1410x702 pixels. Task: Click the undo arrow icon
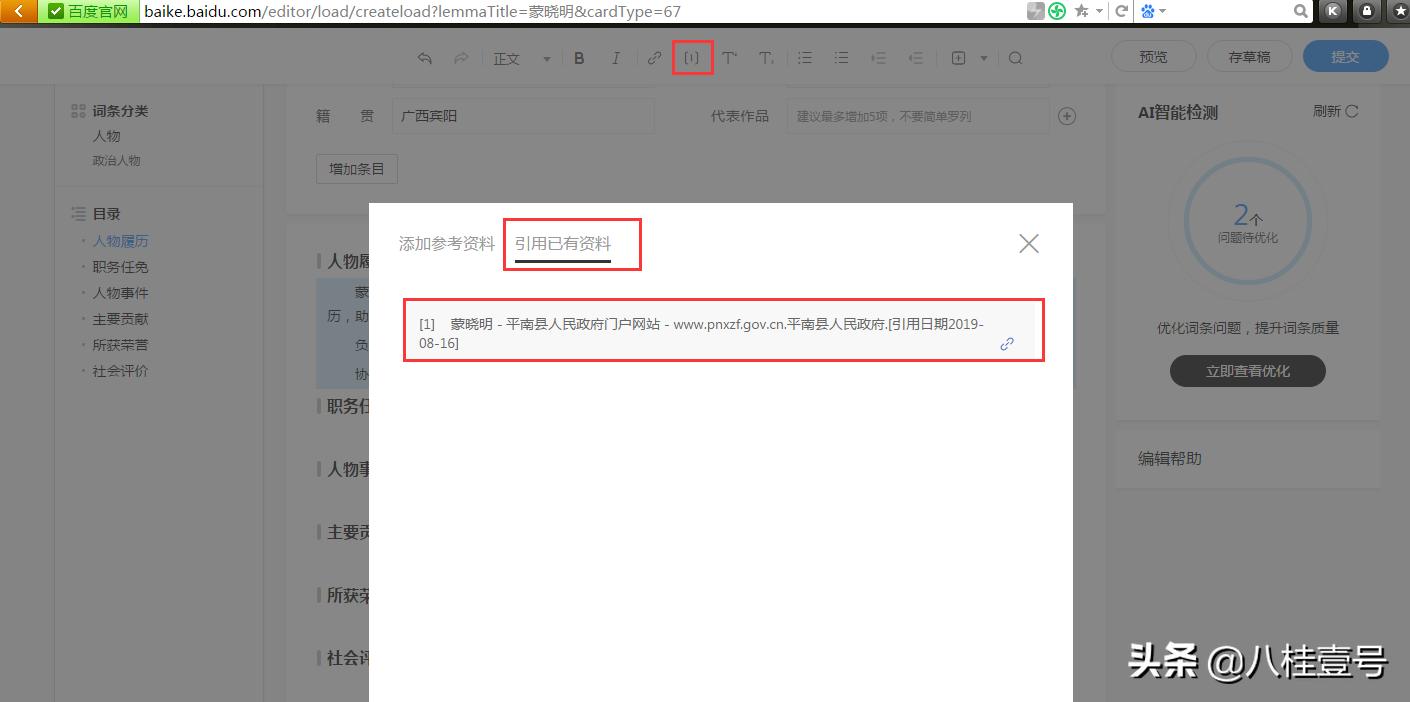click(x=424, y=57)
